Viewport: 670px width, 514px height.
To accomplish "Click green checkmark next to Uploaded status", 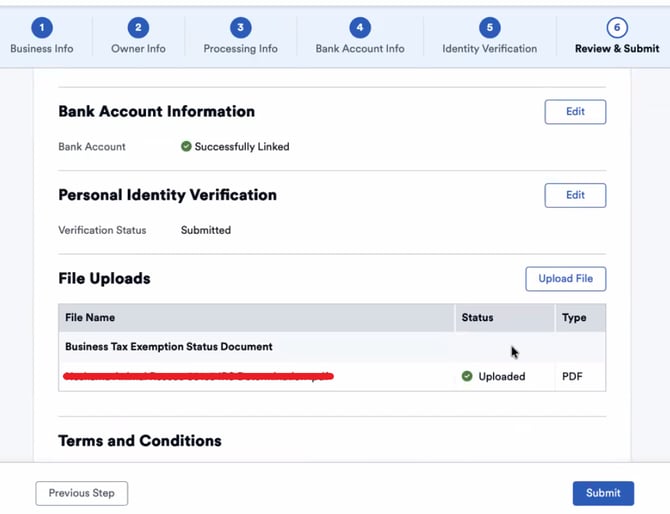I will (467, 376).
